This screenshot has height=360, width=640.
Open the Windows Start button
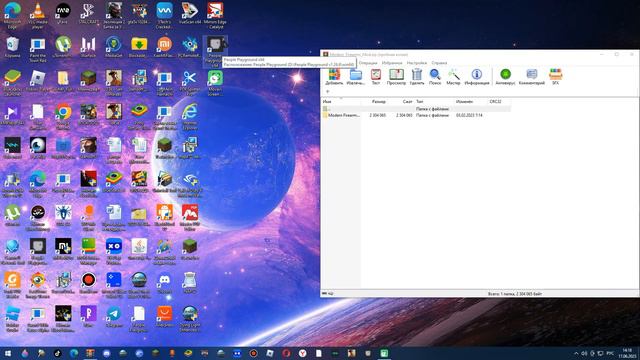click(8, 353)
